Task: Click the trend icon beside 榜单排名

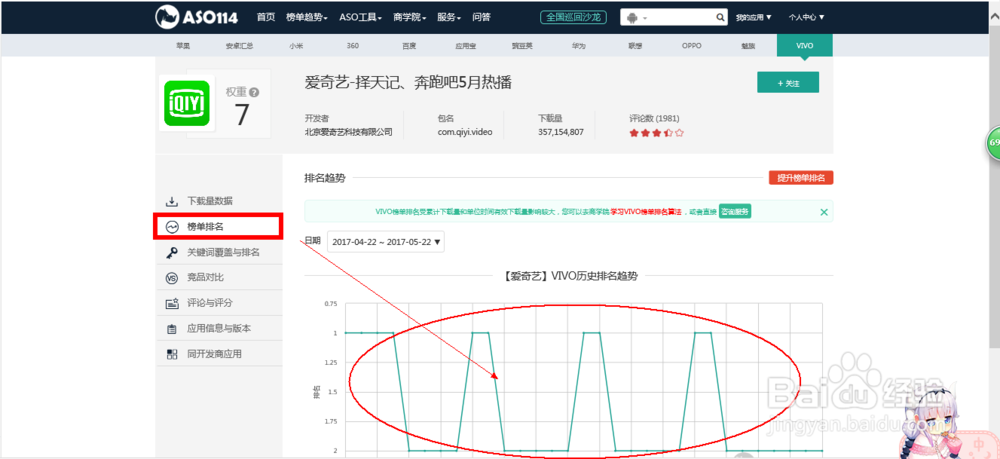Action: (x=172, y=227)
